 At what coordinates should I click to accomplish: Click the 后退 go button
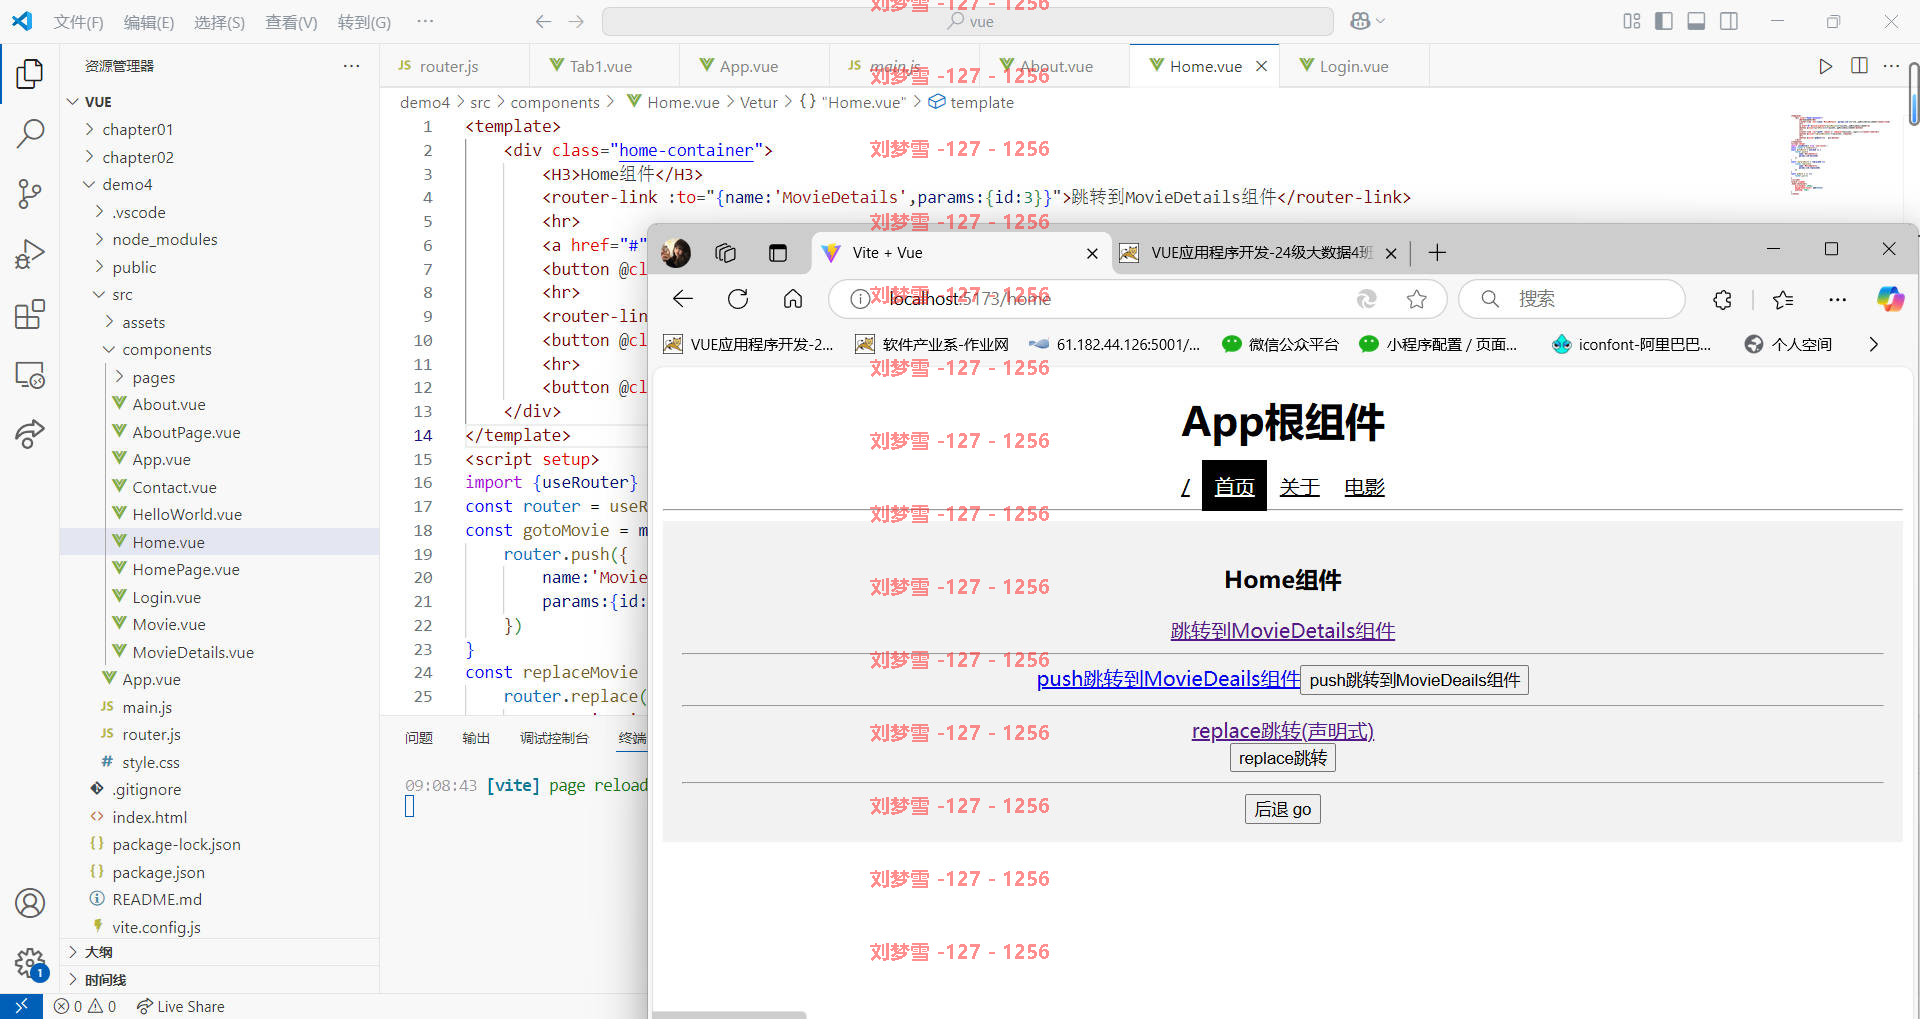1282,809
